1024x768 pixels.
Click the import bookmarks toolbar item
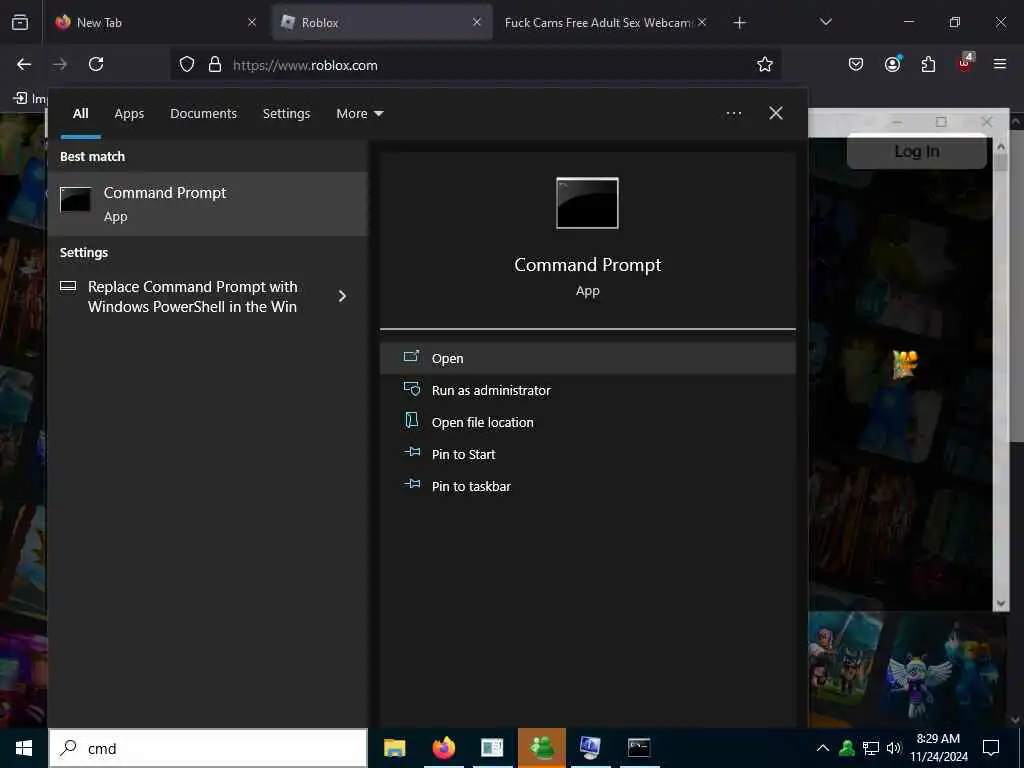pos(30,99)
